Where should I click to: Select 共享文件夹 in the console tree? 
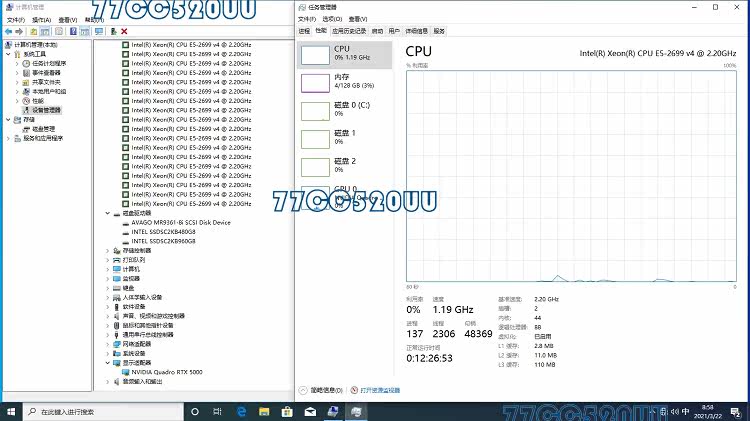point(46,82)
